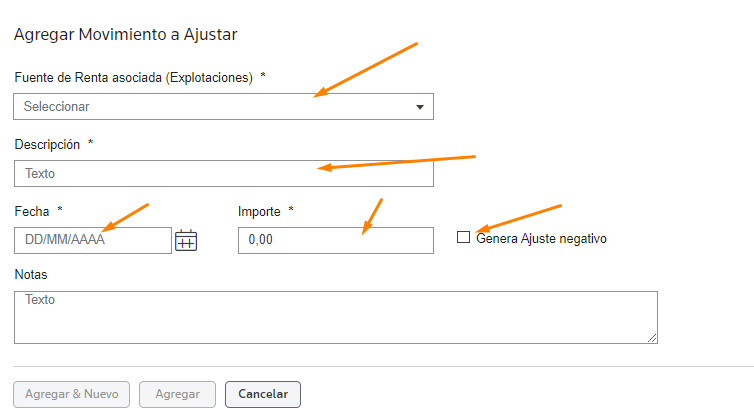Click the Seleccionar dropdown arrow

pyautogui.click(x=420, y=107)
